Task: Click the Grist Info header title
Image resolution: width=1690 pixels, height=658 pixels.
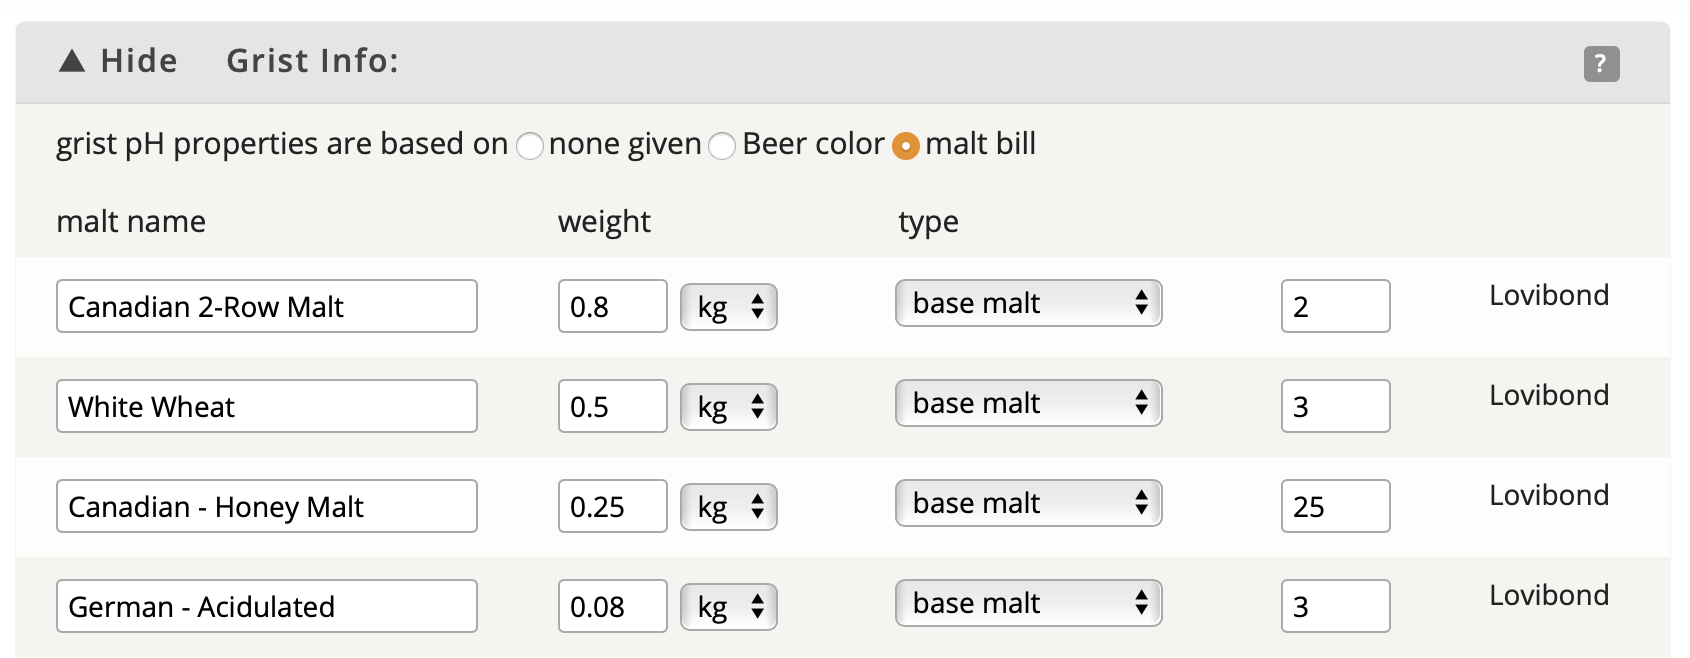Action: (313, 61)
